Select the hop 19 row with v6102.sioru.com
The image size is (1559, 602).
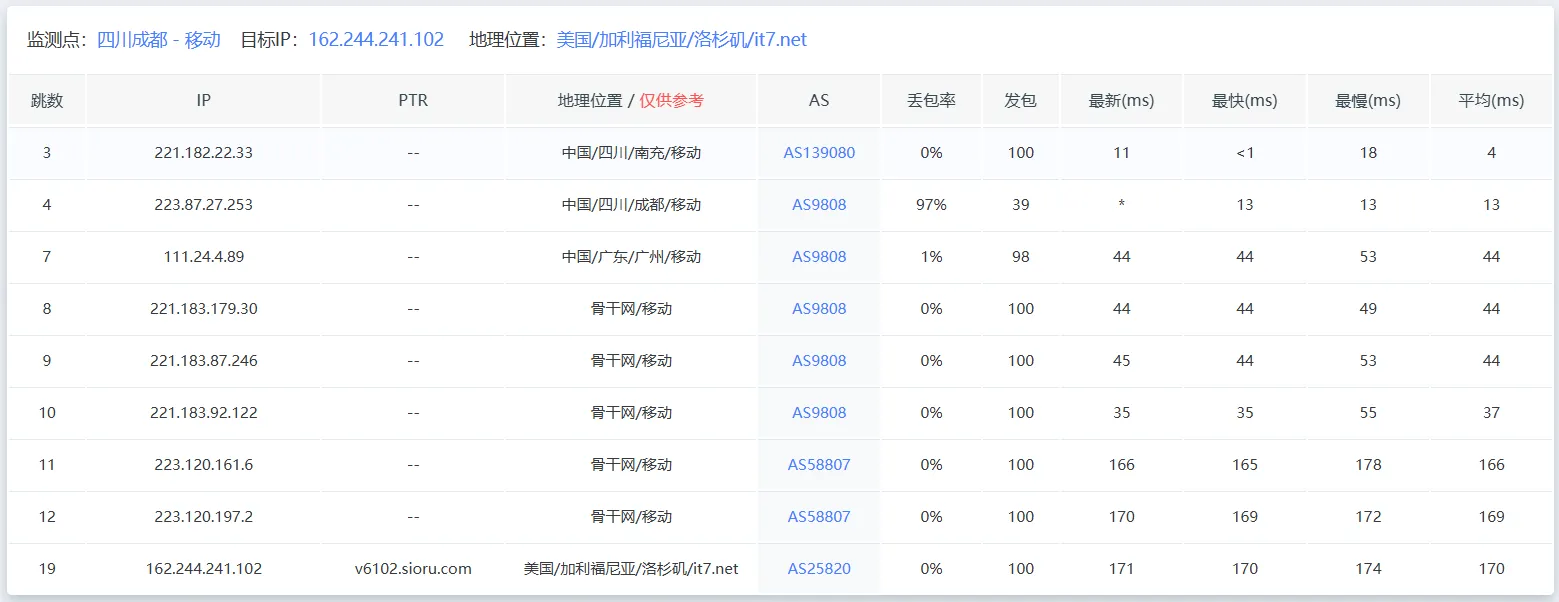(x=203, y=568)
